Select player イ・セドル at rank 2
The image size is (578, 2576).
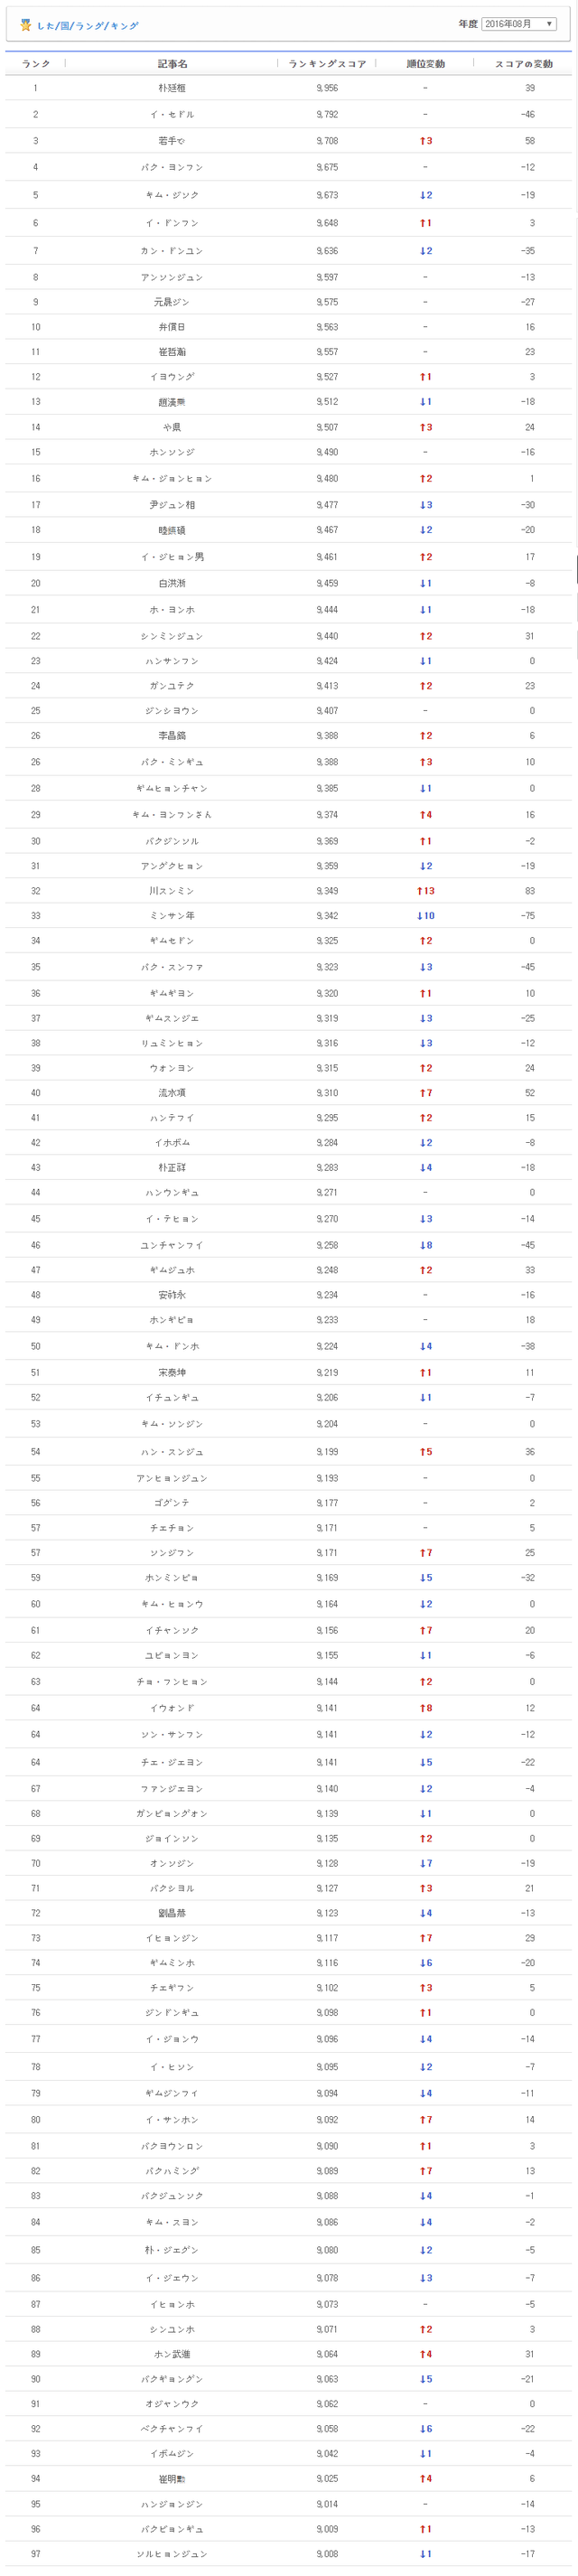[x=172, y=115]
